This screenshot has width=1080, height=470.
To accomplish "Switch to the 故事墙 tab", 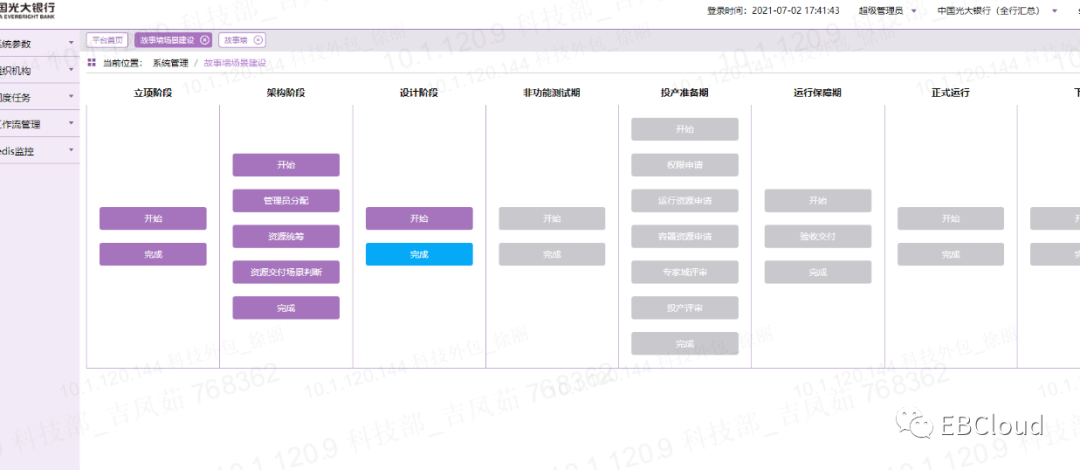I will pyautogui.click(x=234, y=40).
